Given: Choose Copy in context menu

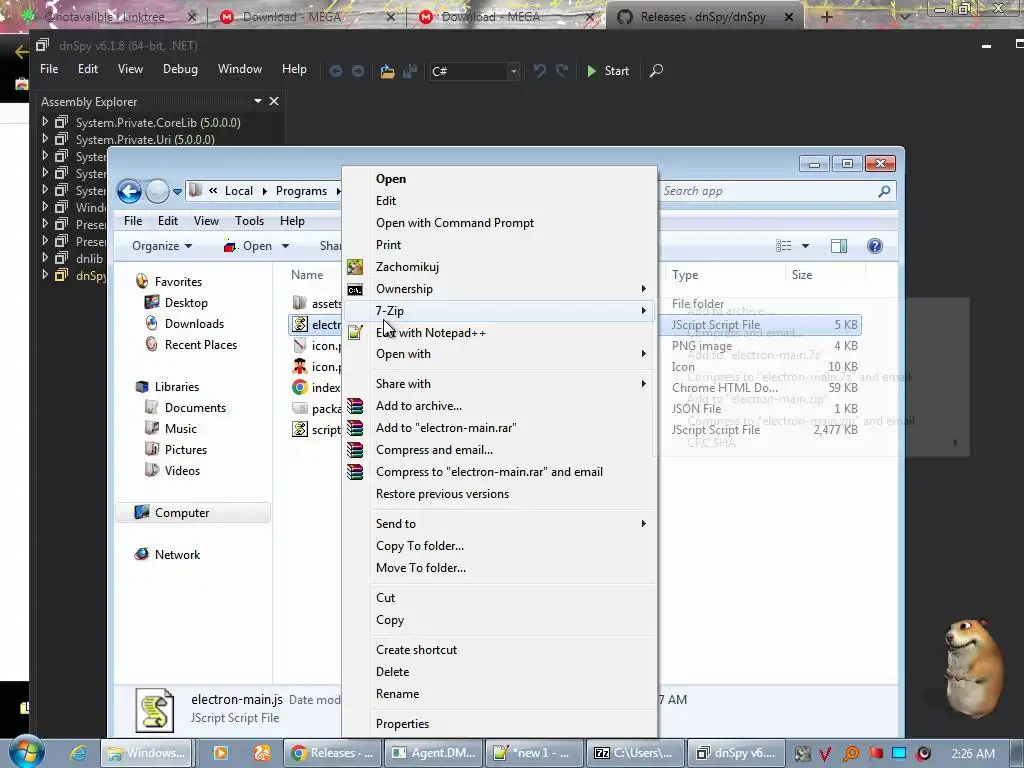Looking at the screenshot, I should click(x=500, y=620).
